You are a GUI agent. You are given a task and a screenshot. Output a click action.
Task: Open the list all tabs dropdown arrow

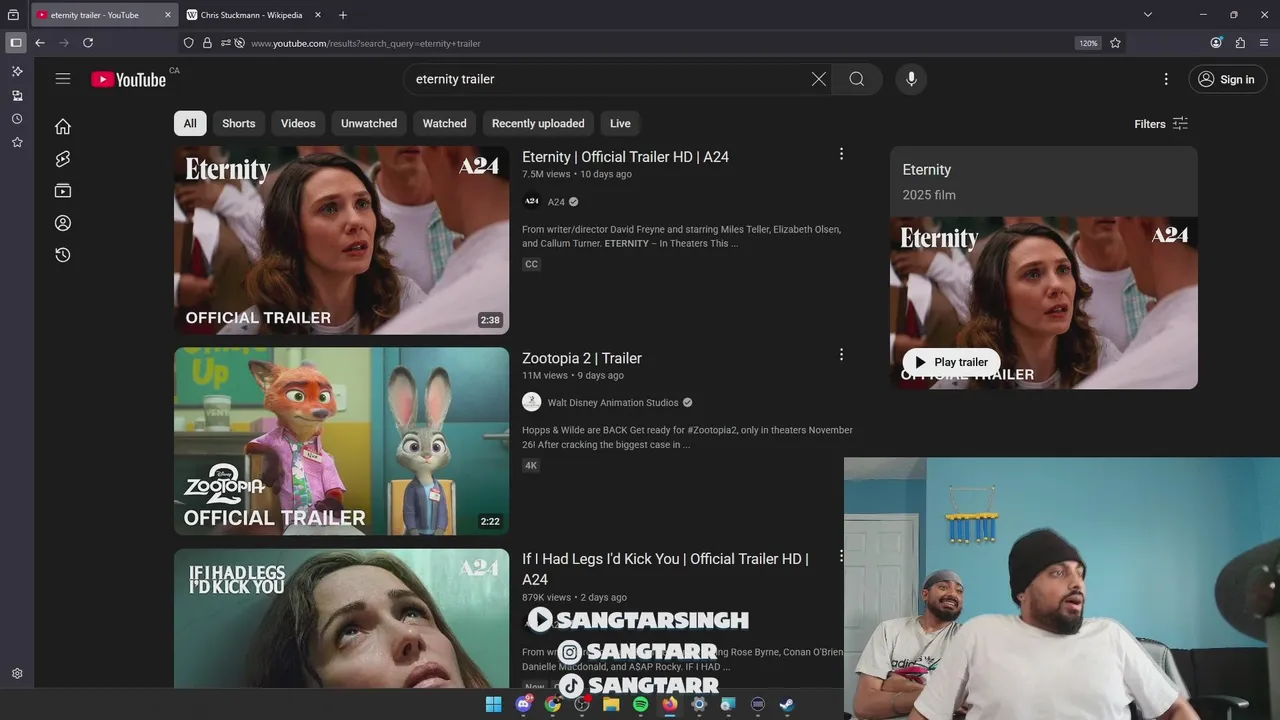[1148, 15]
